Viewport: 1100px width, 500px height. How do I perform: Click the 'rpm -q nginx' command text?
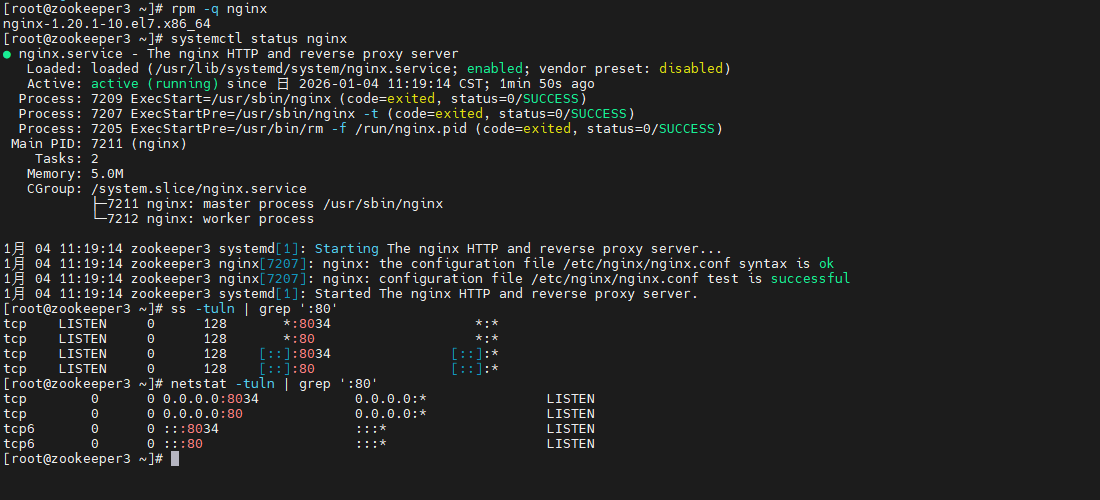tap(219, 9)
